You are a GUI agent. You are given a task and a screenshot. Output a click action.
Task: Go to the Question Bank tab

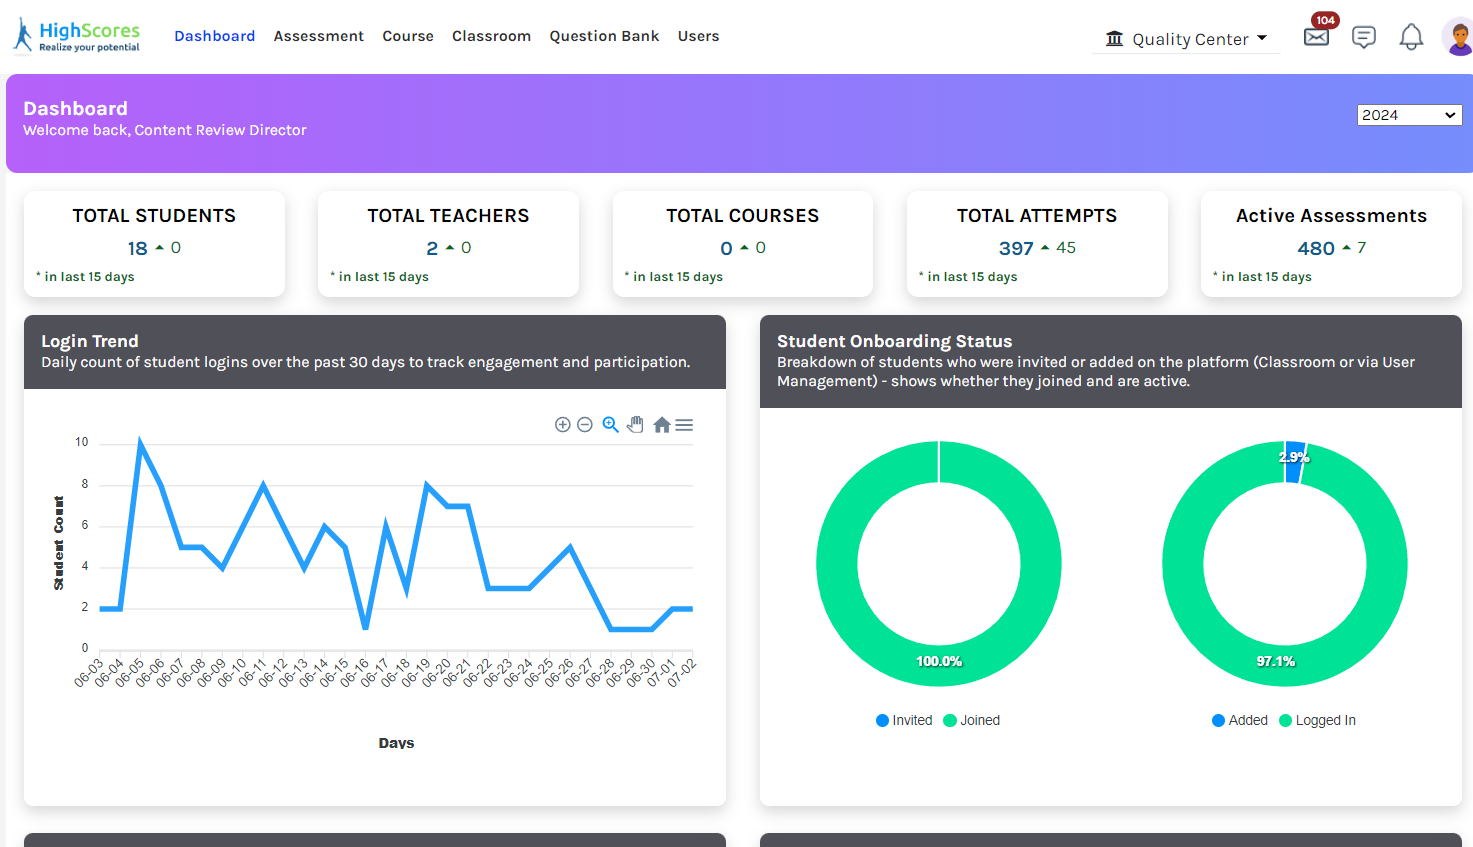coord(604,36)
